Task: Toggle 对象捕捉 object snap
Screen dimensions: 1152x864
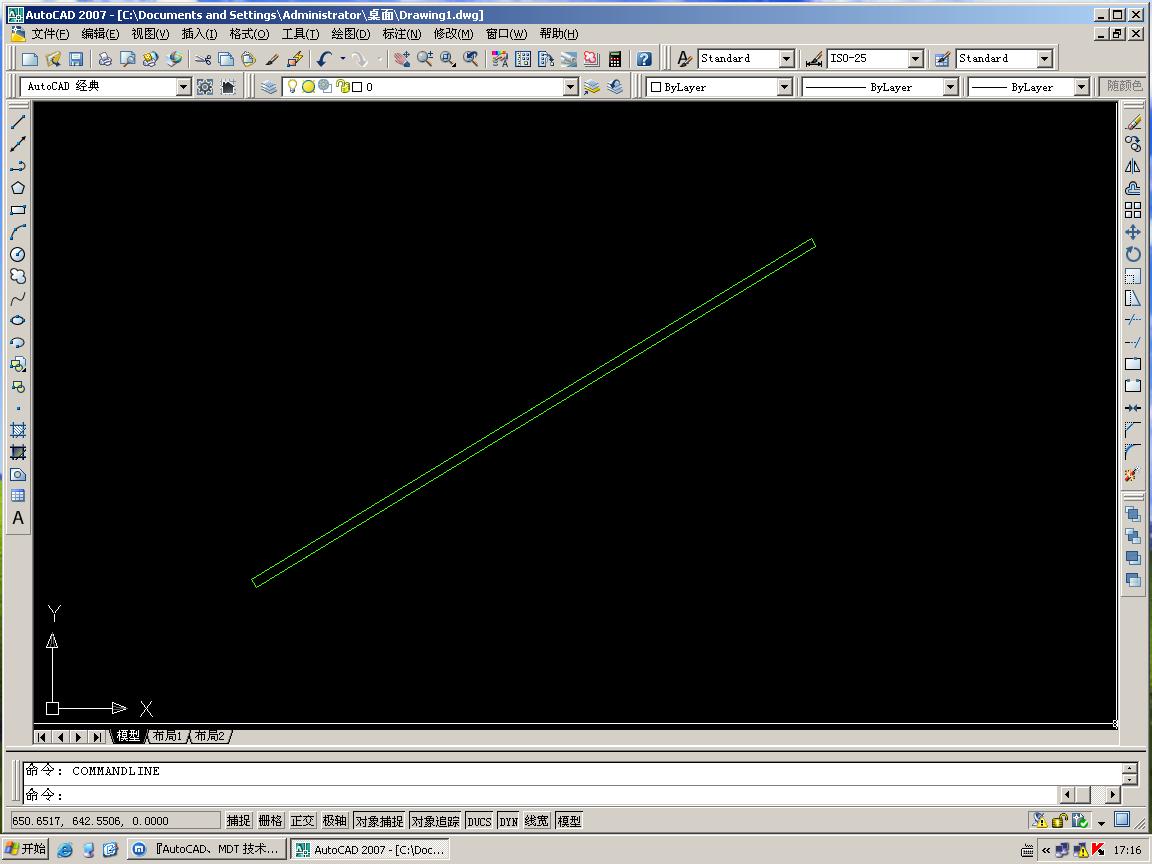Action: [379, 821]
